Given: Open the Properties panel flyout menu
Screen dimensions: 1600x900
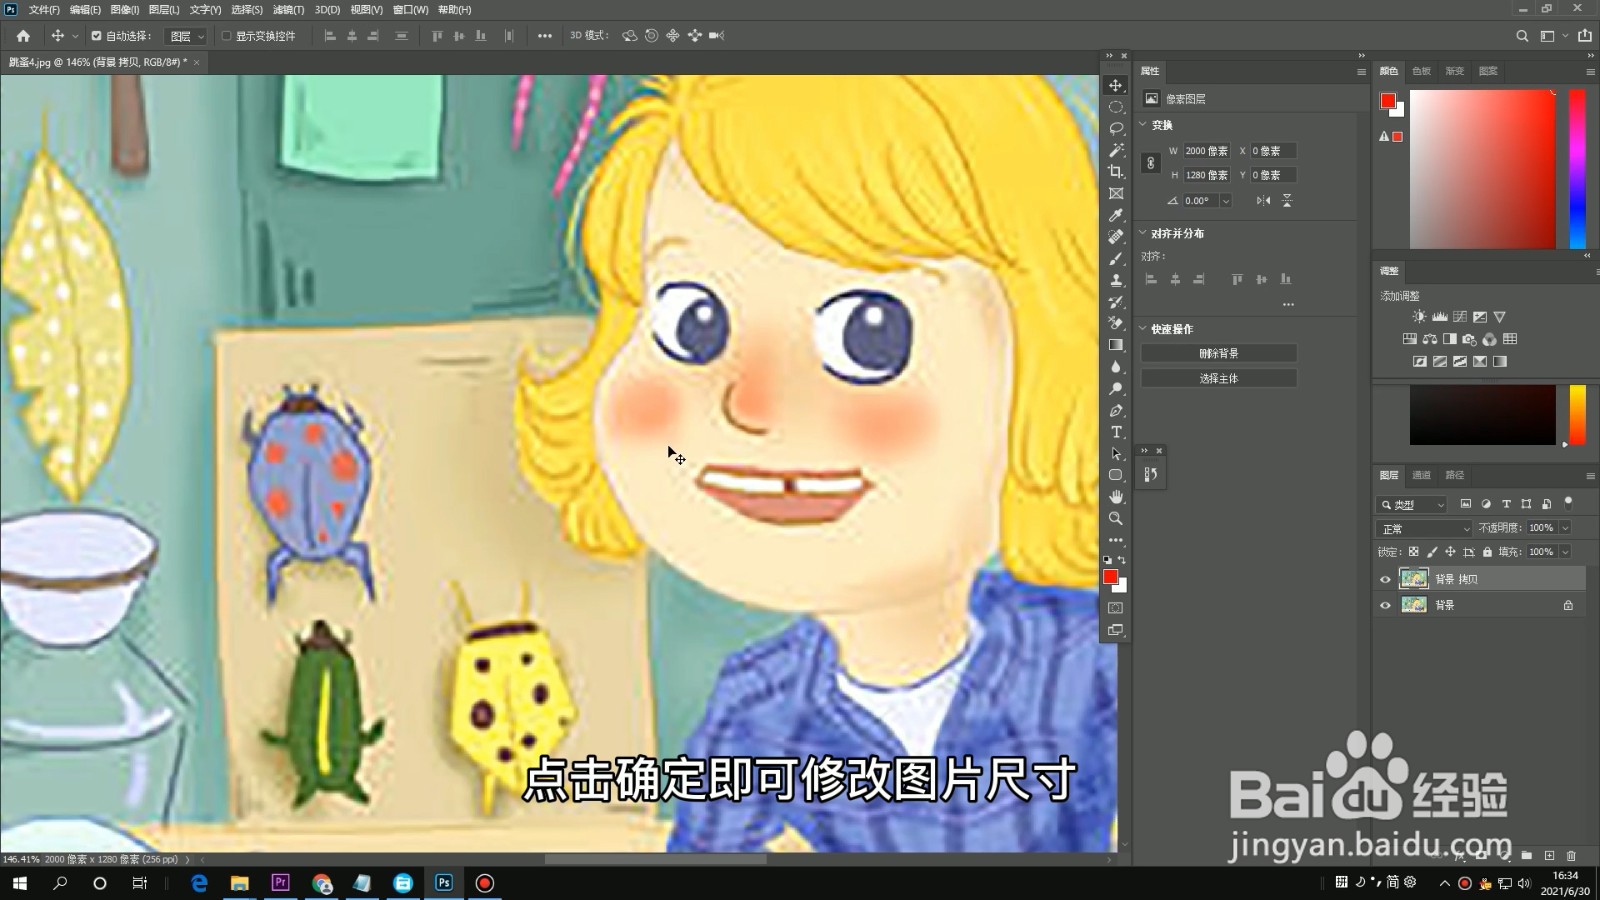Looking at the screenshot, I should [x=1361, y=72].
